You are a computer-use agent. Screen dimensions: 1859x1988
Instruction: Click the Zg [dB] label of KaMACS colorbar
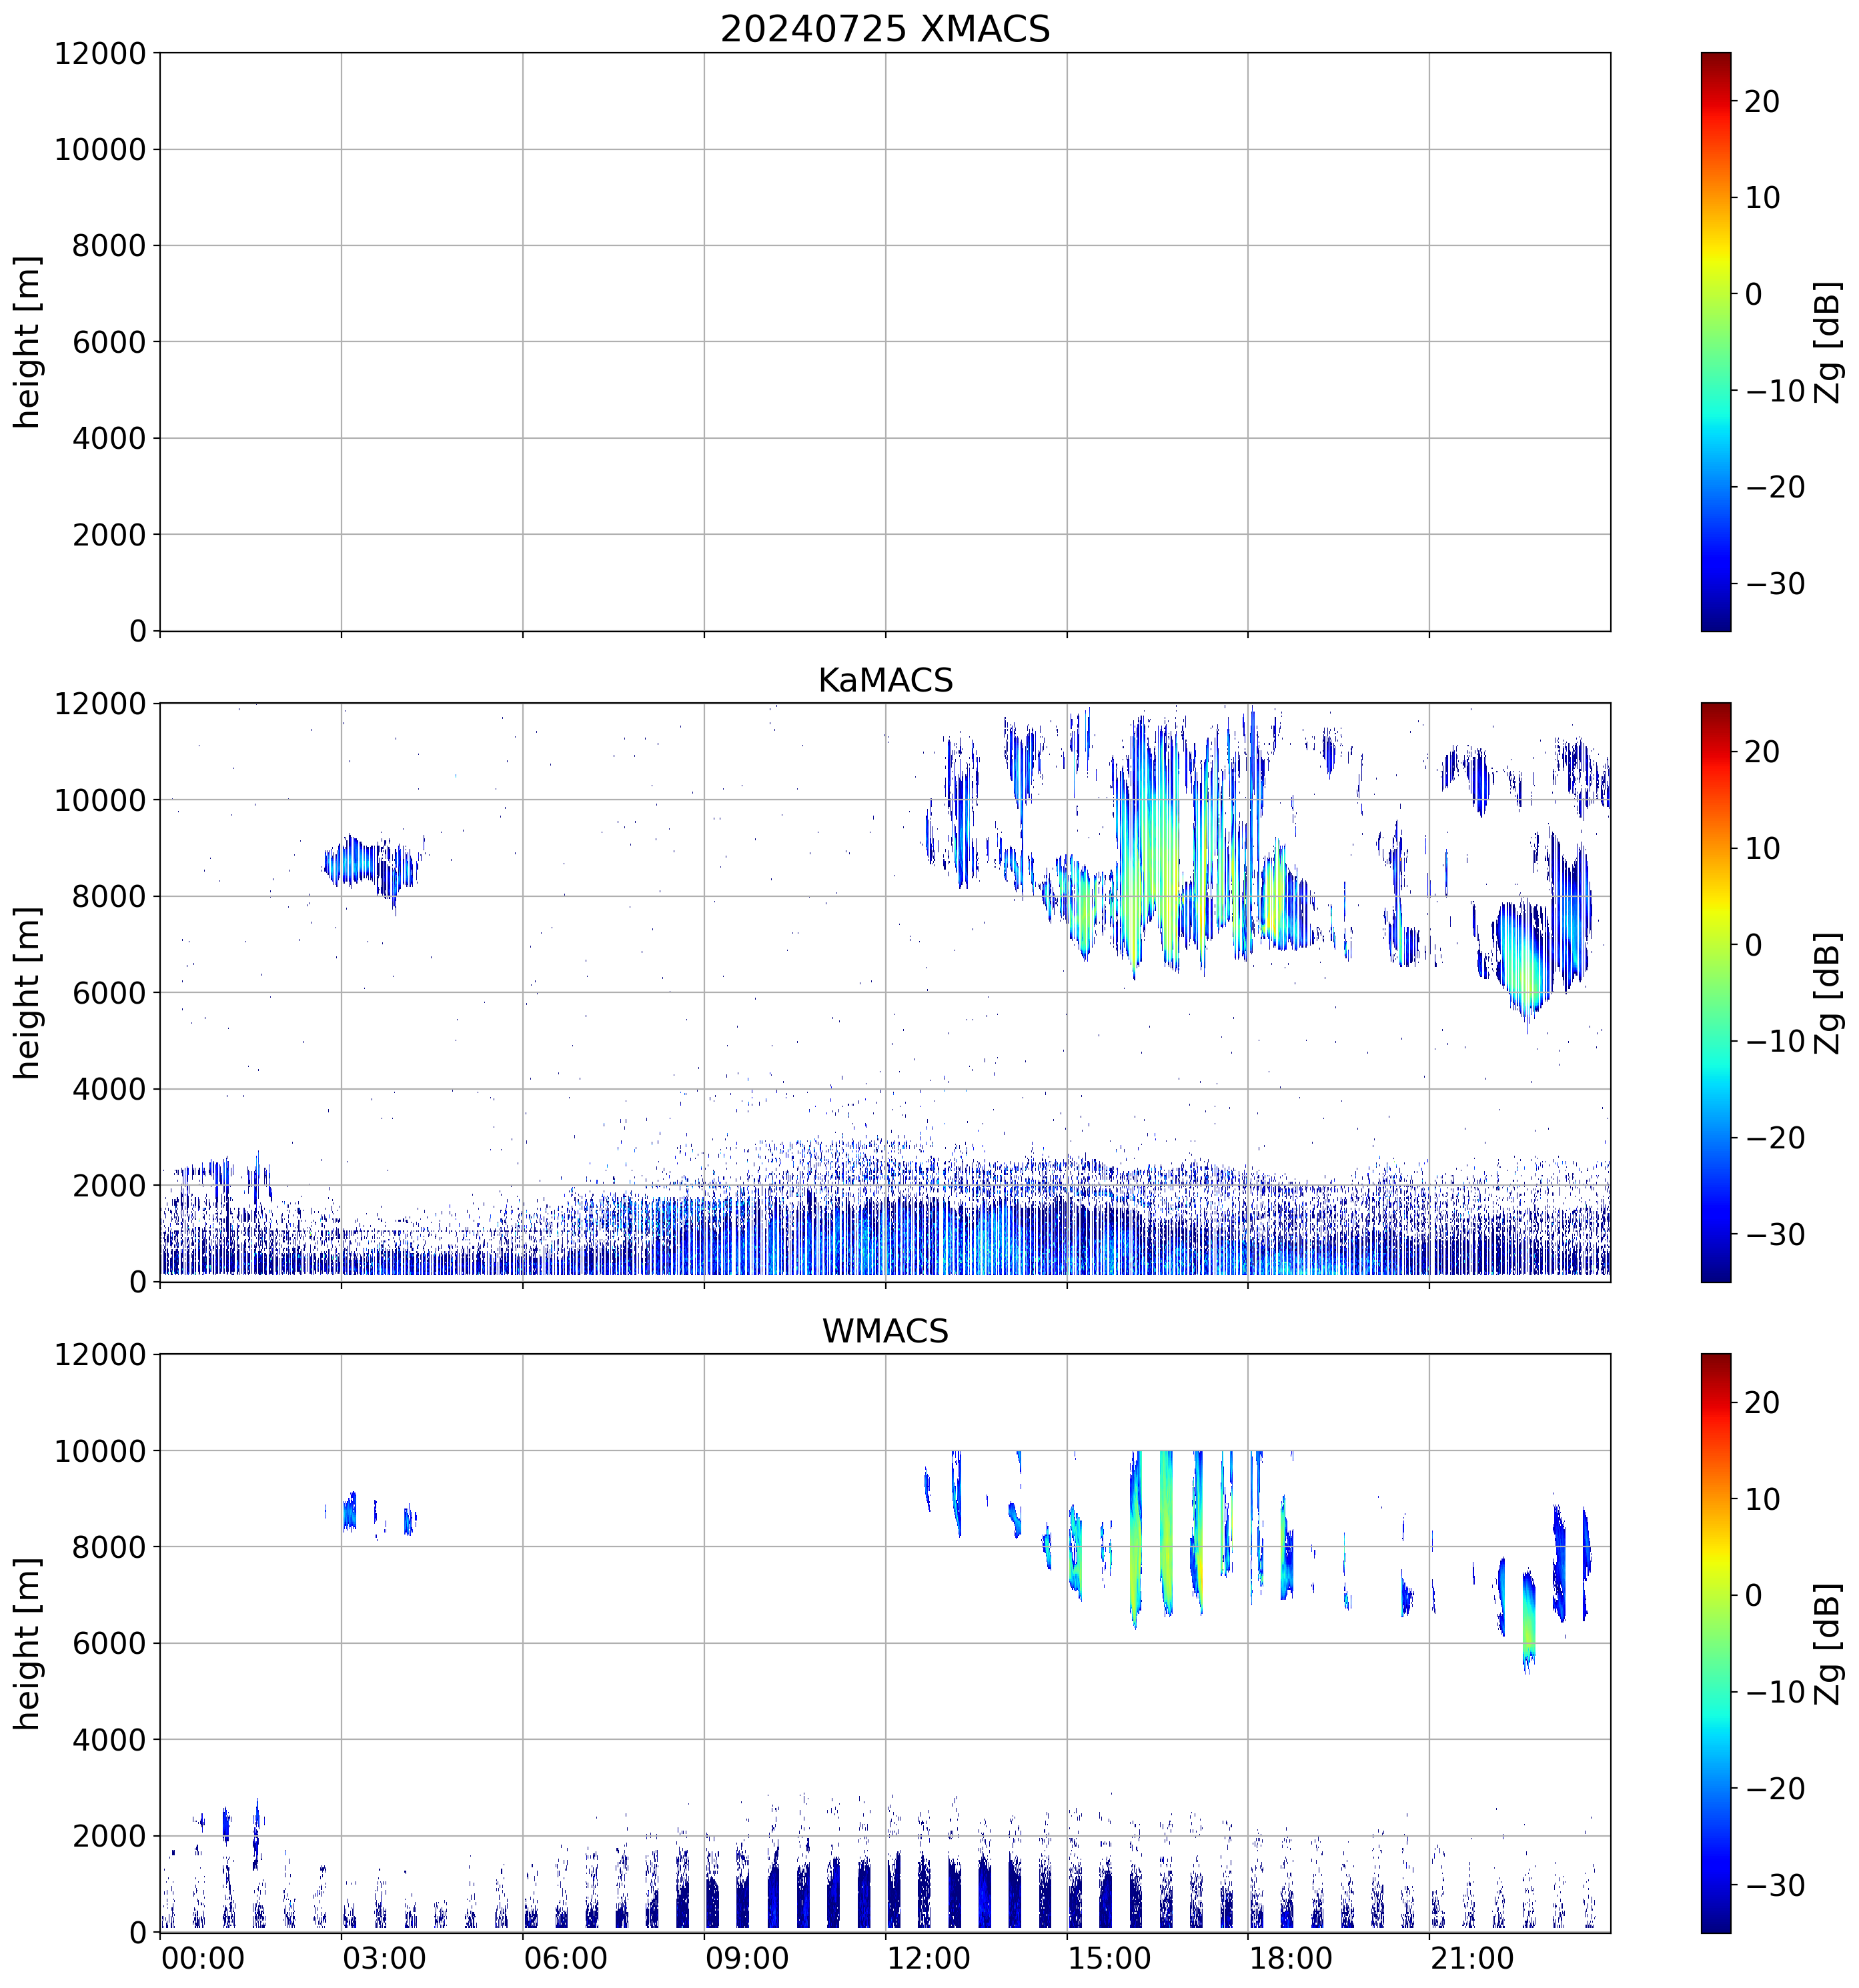click(x=1828, y=992)
